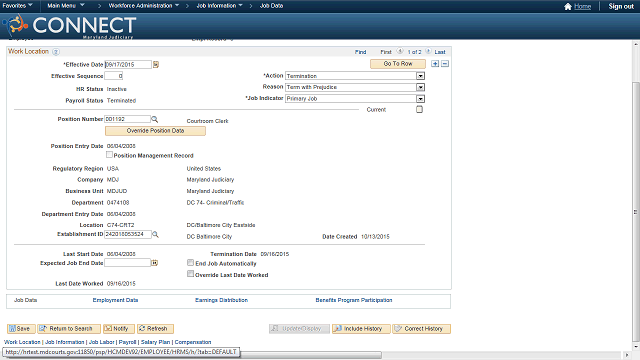Screen dimensions: 640x360
Task: Open Earnings Distribution link
Action: (x=221, y=300)
